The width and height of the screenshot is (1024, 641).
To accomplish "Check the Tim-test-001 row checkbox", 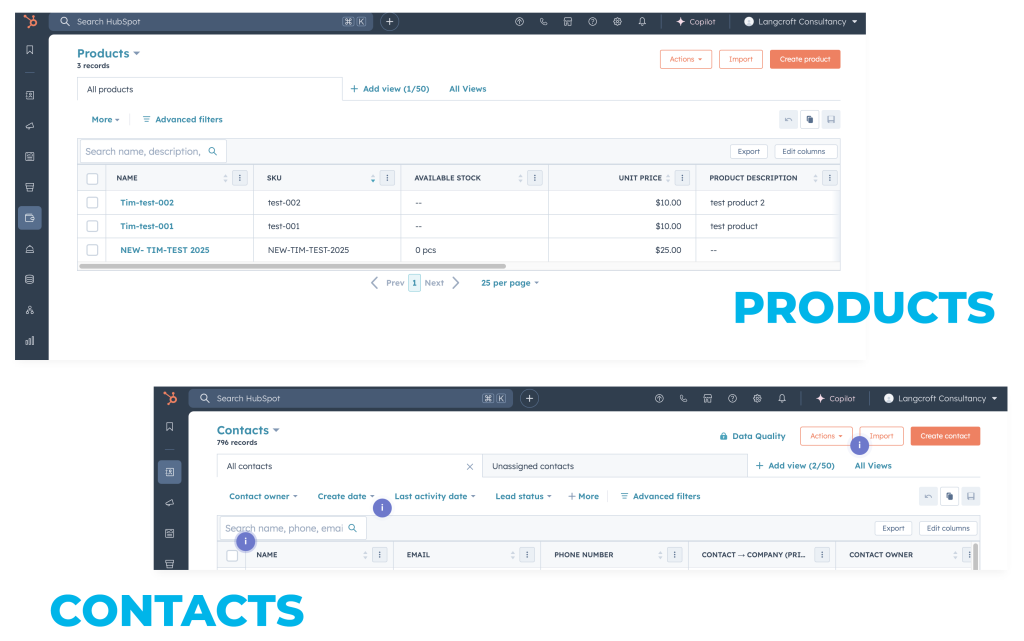I will tap(92, 226).
